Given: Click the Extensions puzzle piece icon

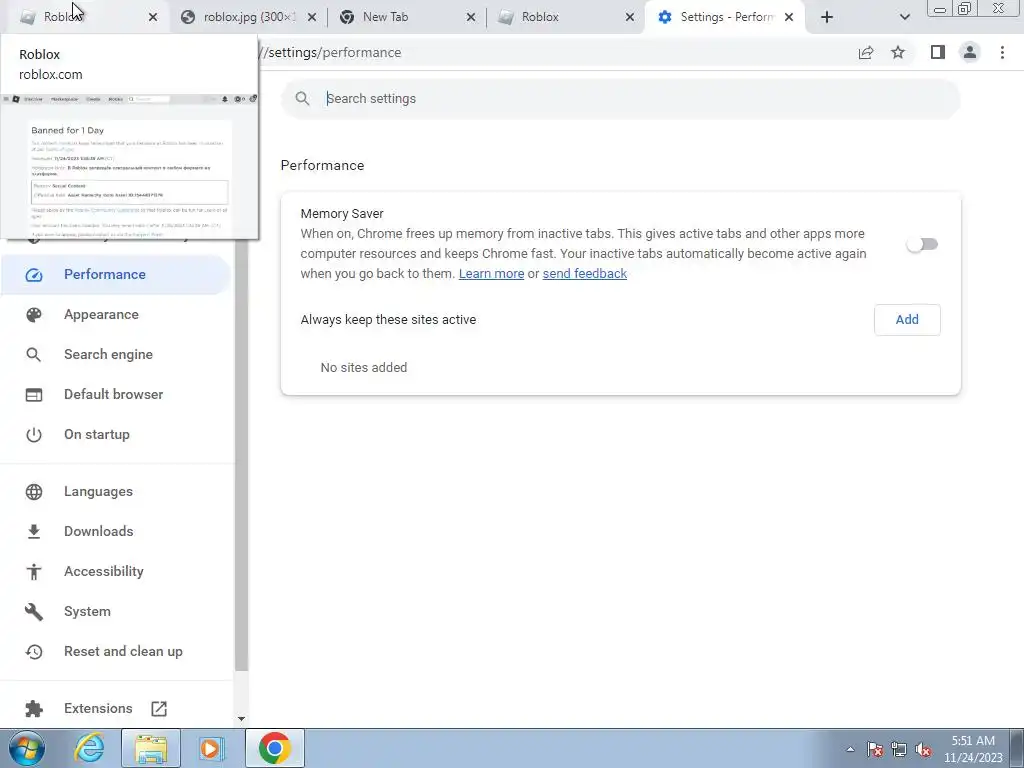Looking at the screenshot, I should [x=34, y=709].
